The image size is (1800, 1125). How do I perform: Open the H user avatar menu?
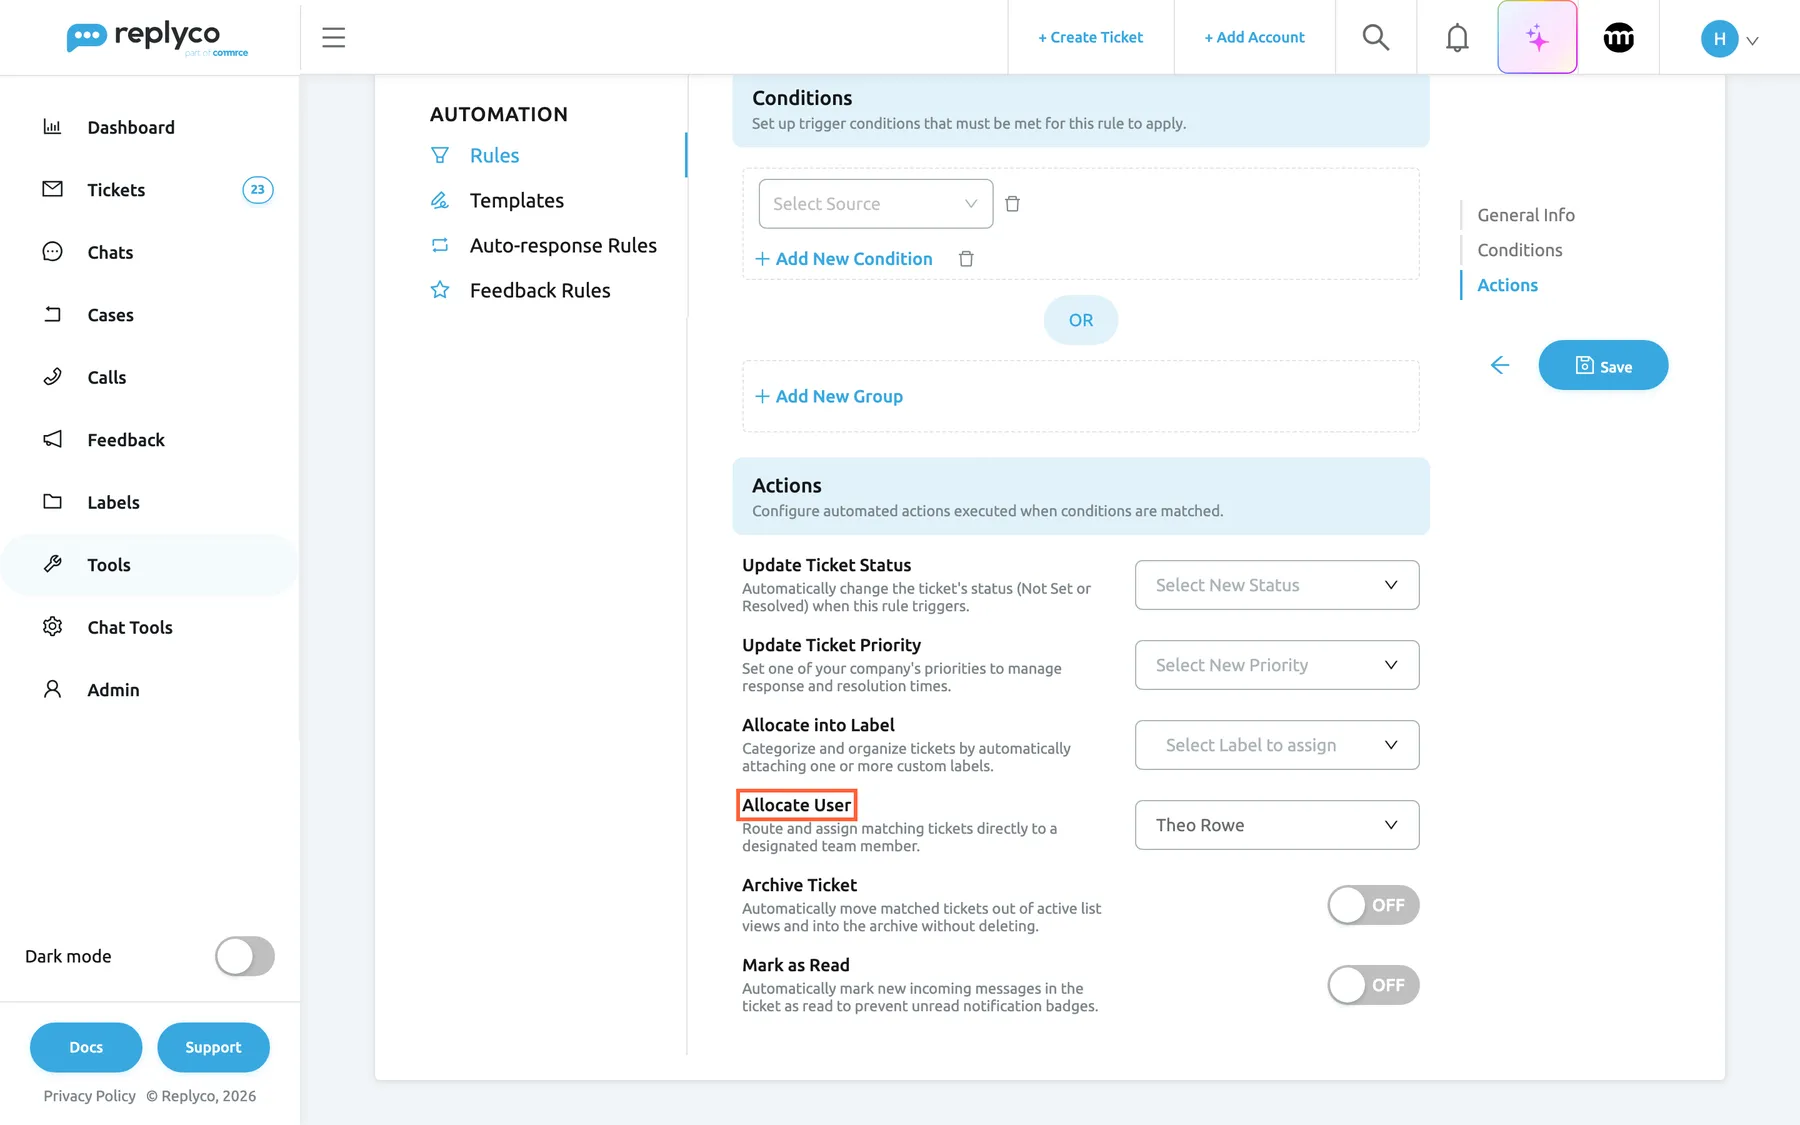(x=1719, y=39)
